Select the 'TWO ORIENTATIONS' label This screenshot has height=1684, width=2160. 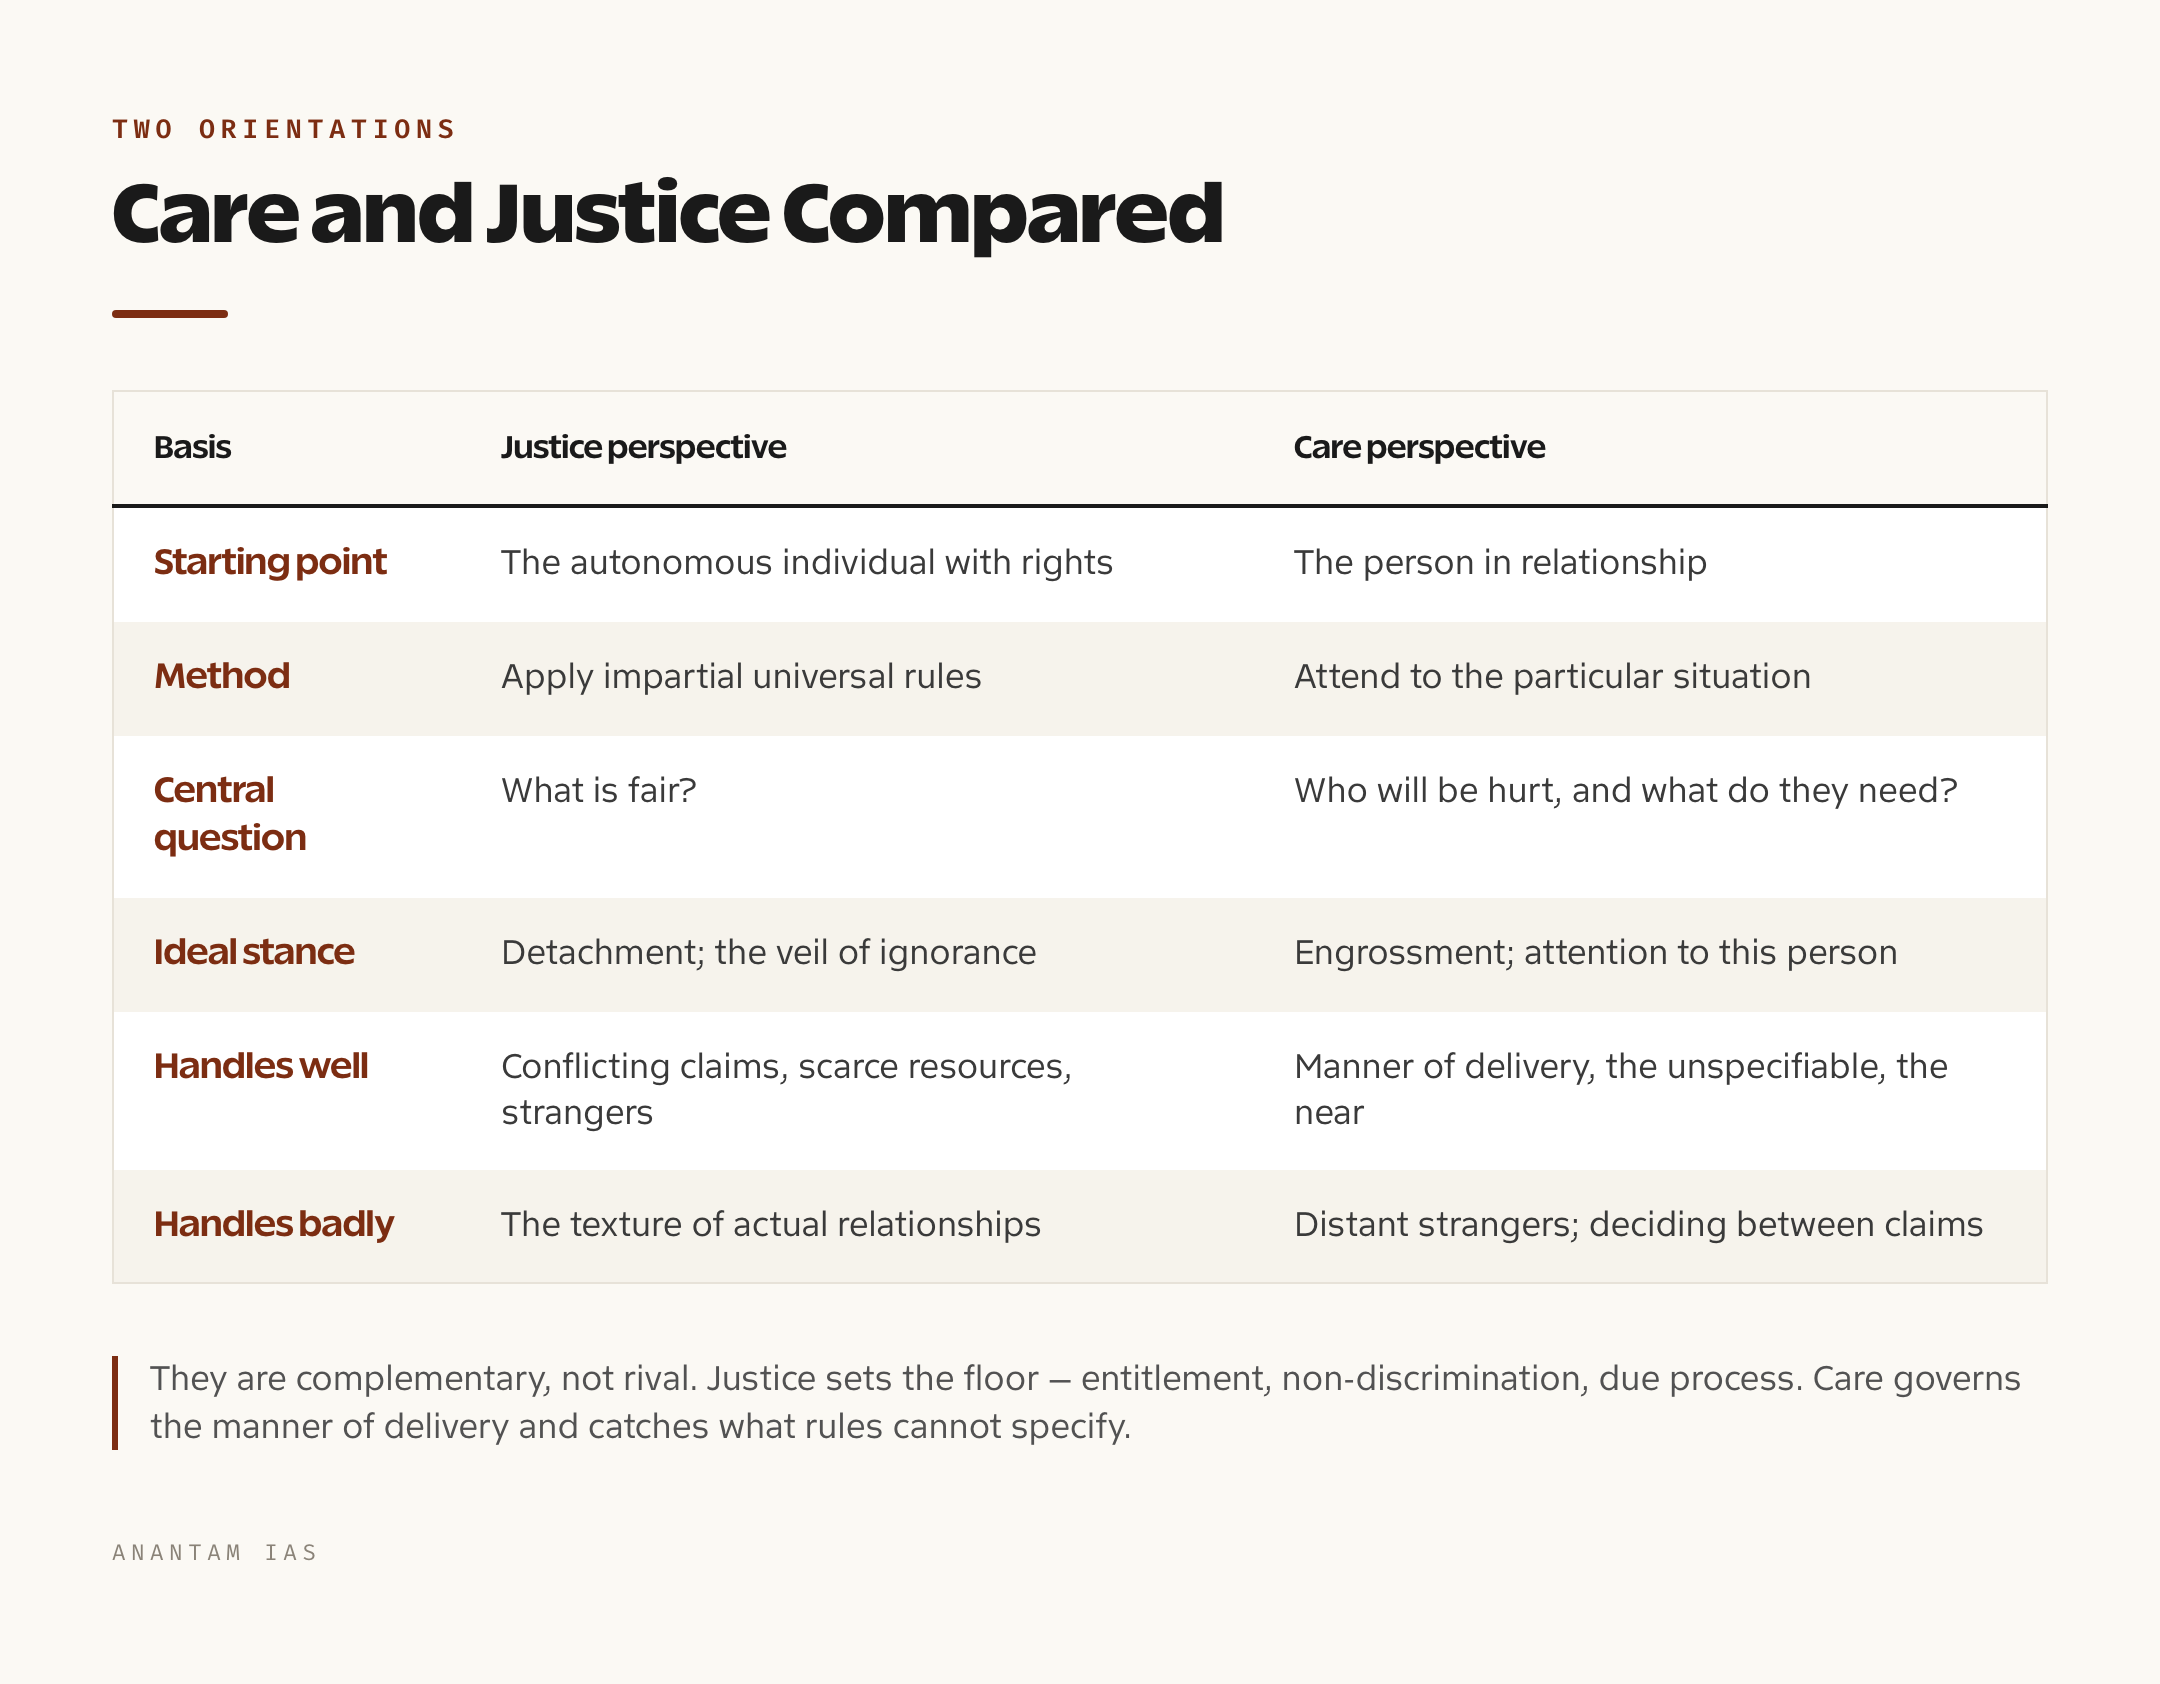click(x=284, y=129)
